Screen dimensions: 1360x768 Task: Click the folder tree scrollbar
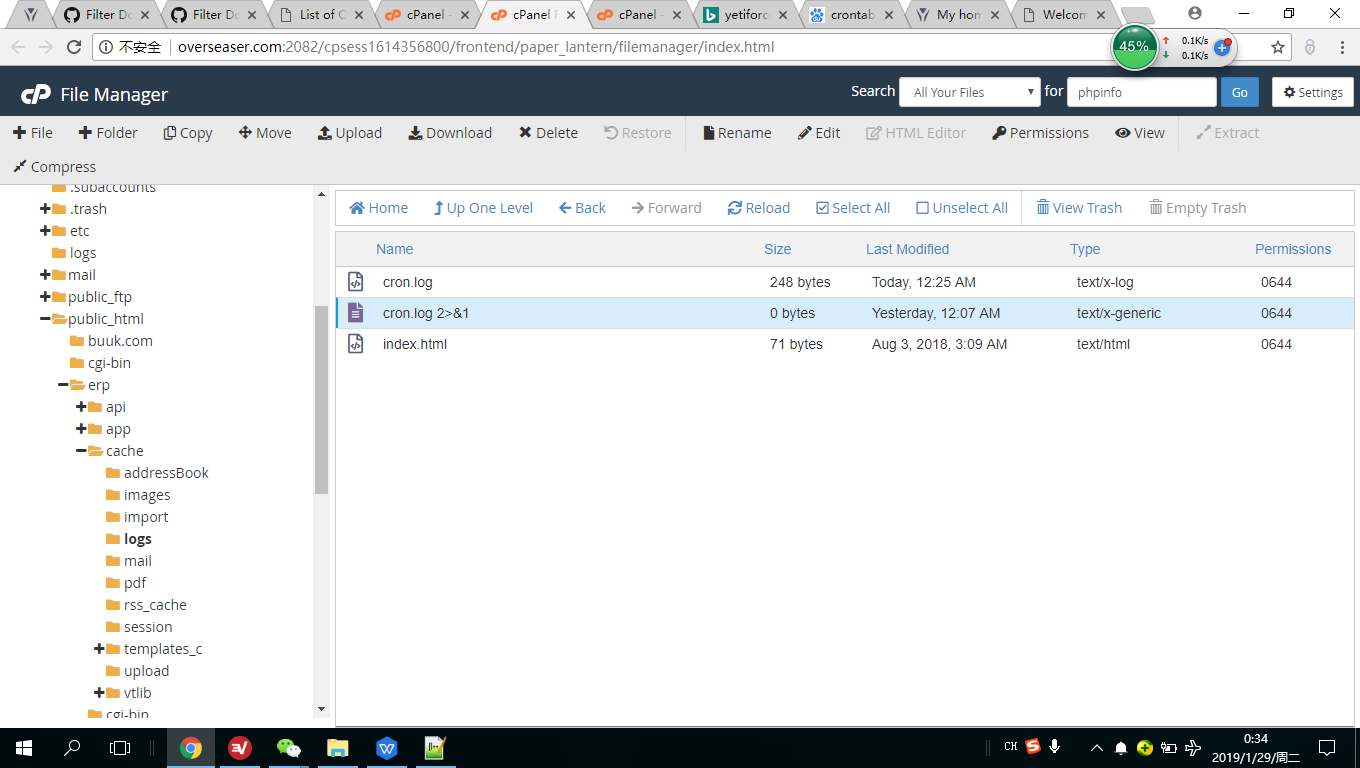(321, 400)
